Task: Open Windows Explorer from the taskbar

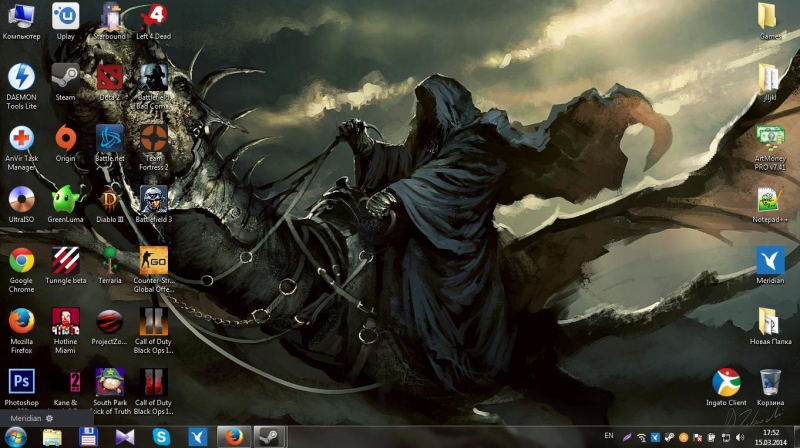Action: tap(52, 437)
